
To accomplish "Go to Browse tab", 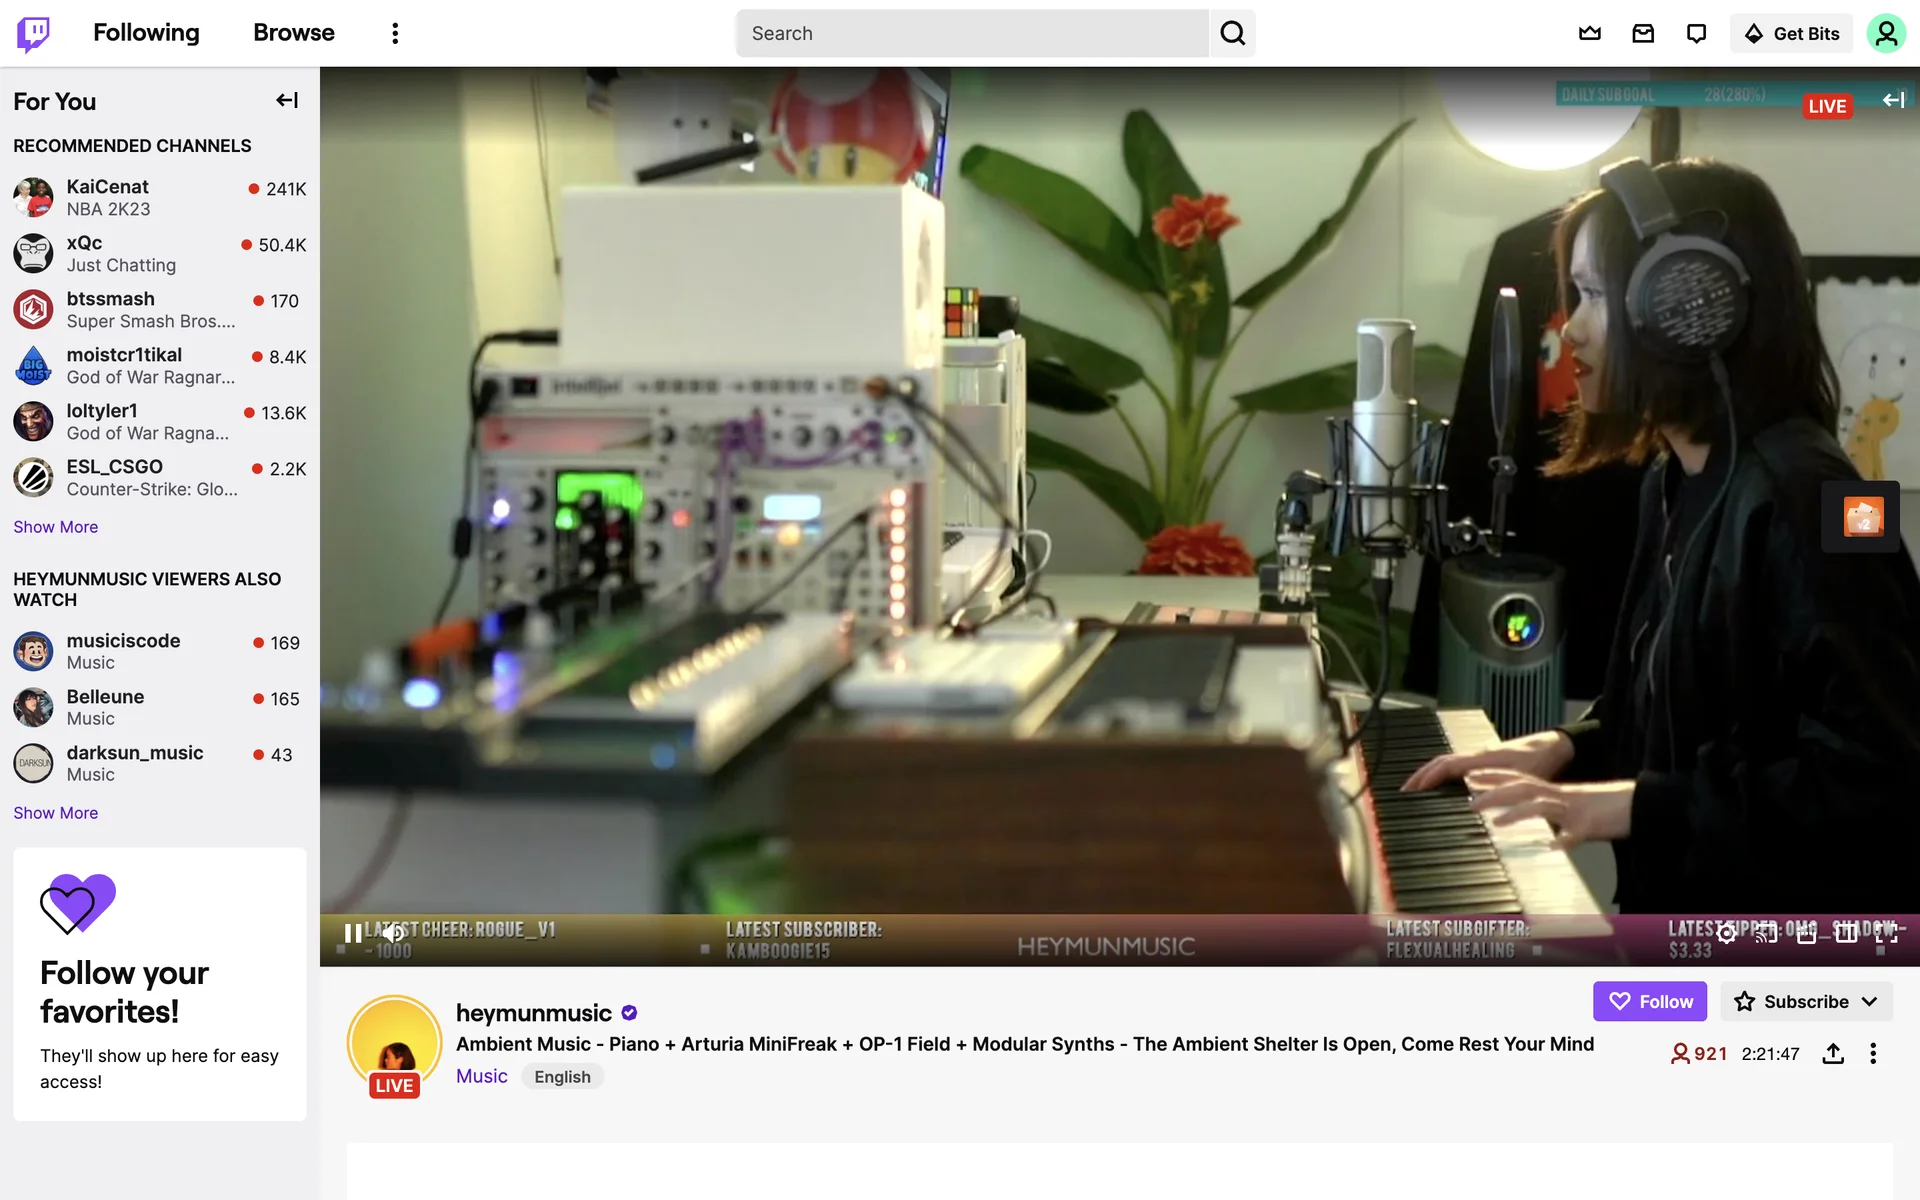I will 293,33.
